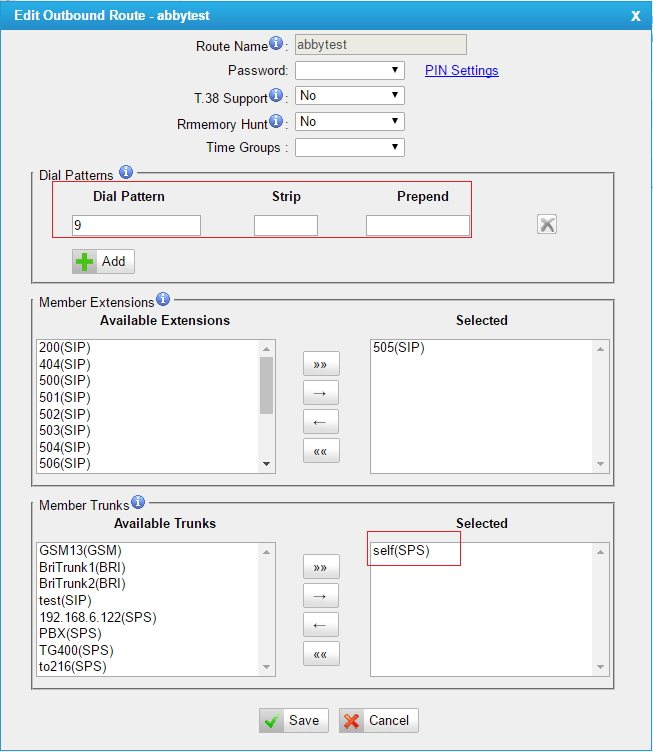Select extension 500(SIP)
The width and height of the screenshot is (653, 752).
point(65,381)
